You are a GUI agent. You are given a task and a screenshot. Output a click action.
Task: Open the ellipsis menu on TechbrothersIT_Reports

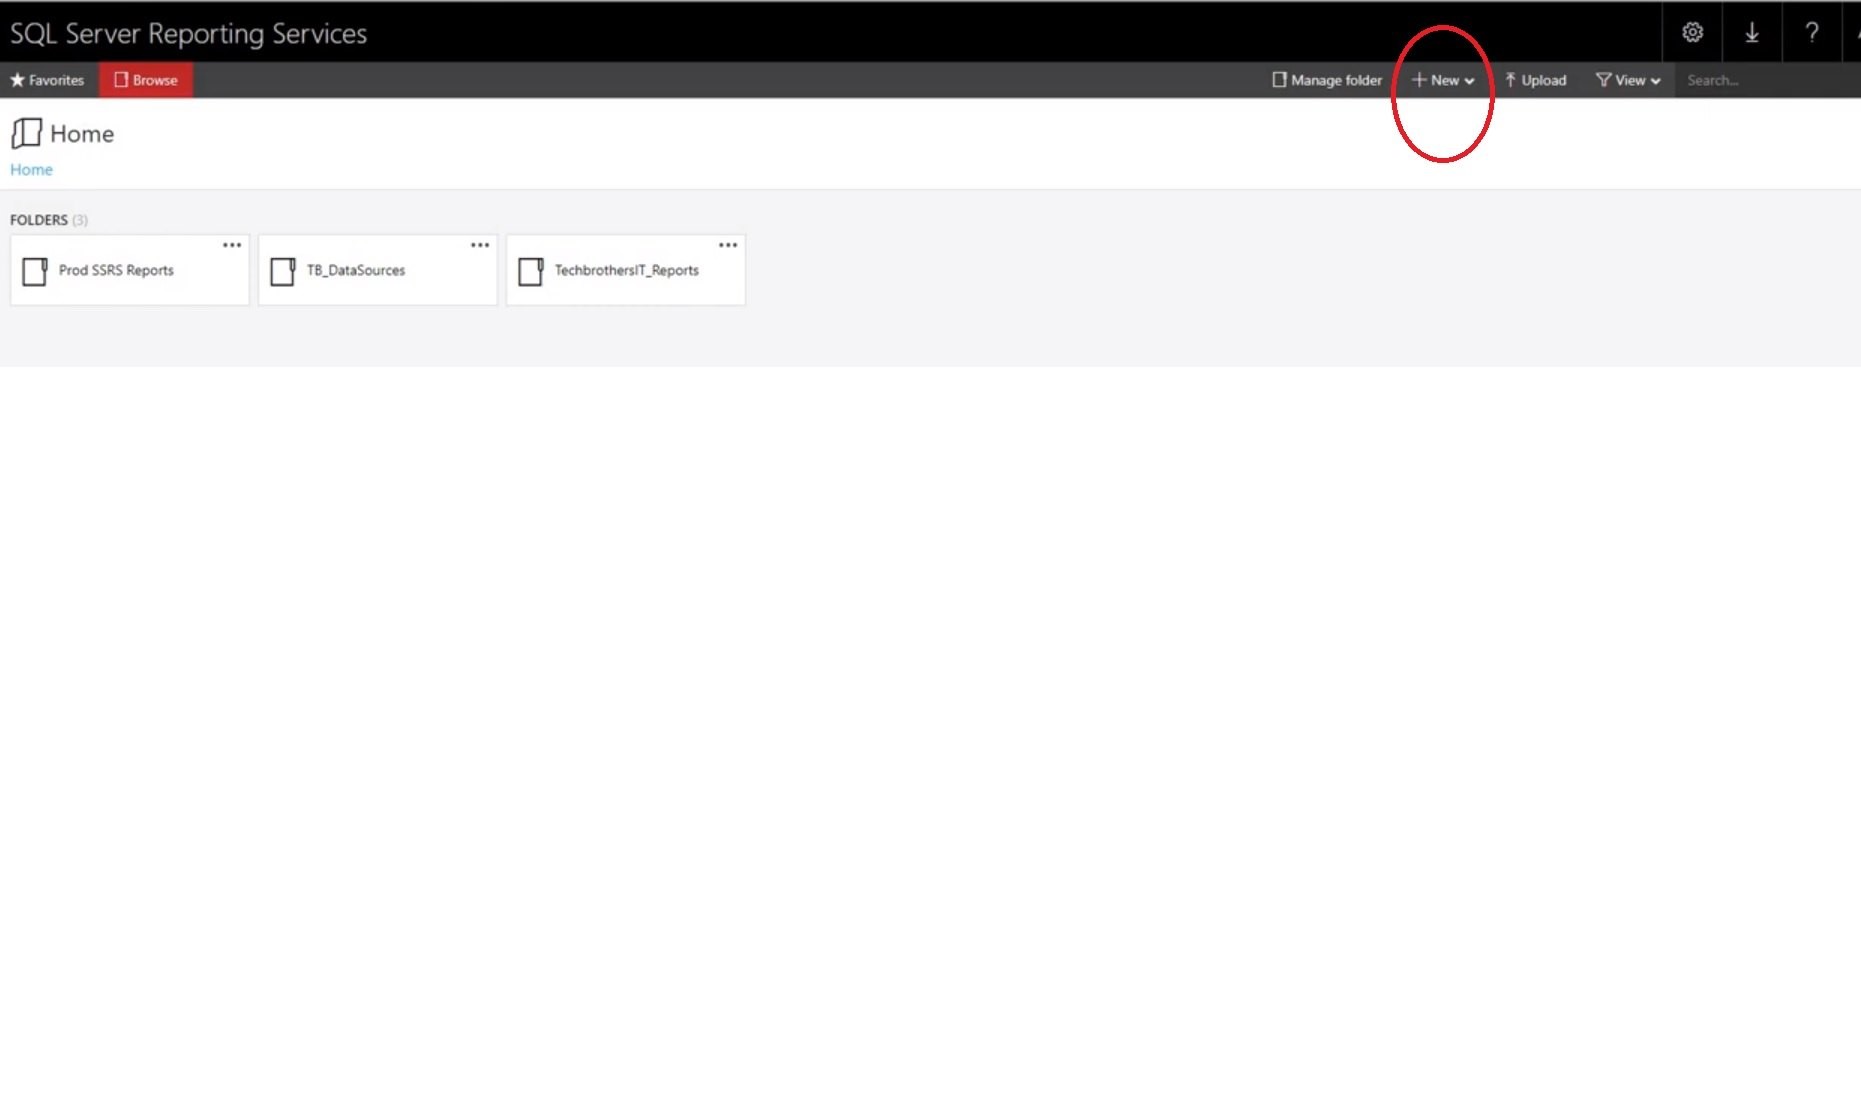[x=727, y=245]
